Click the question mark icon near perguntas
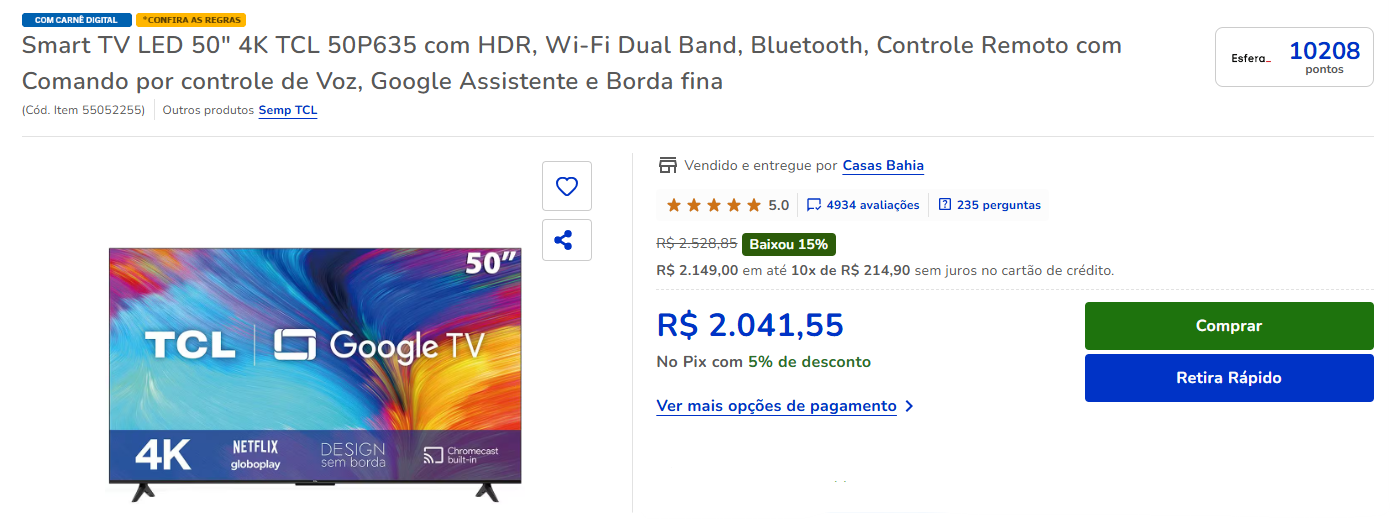The image size is (1391, 519). pyautogui.click(x=945, y=205)
